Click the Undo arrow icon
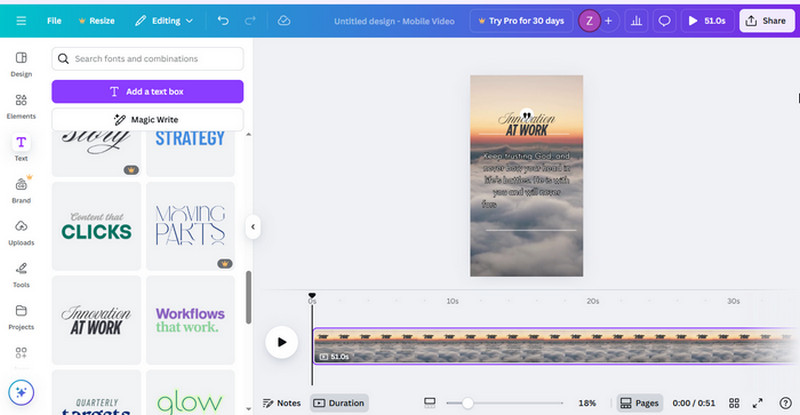This screenshot has height=415, width=800. (x=223, y=20)
